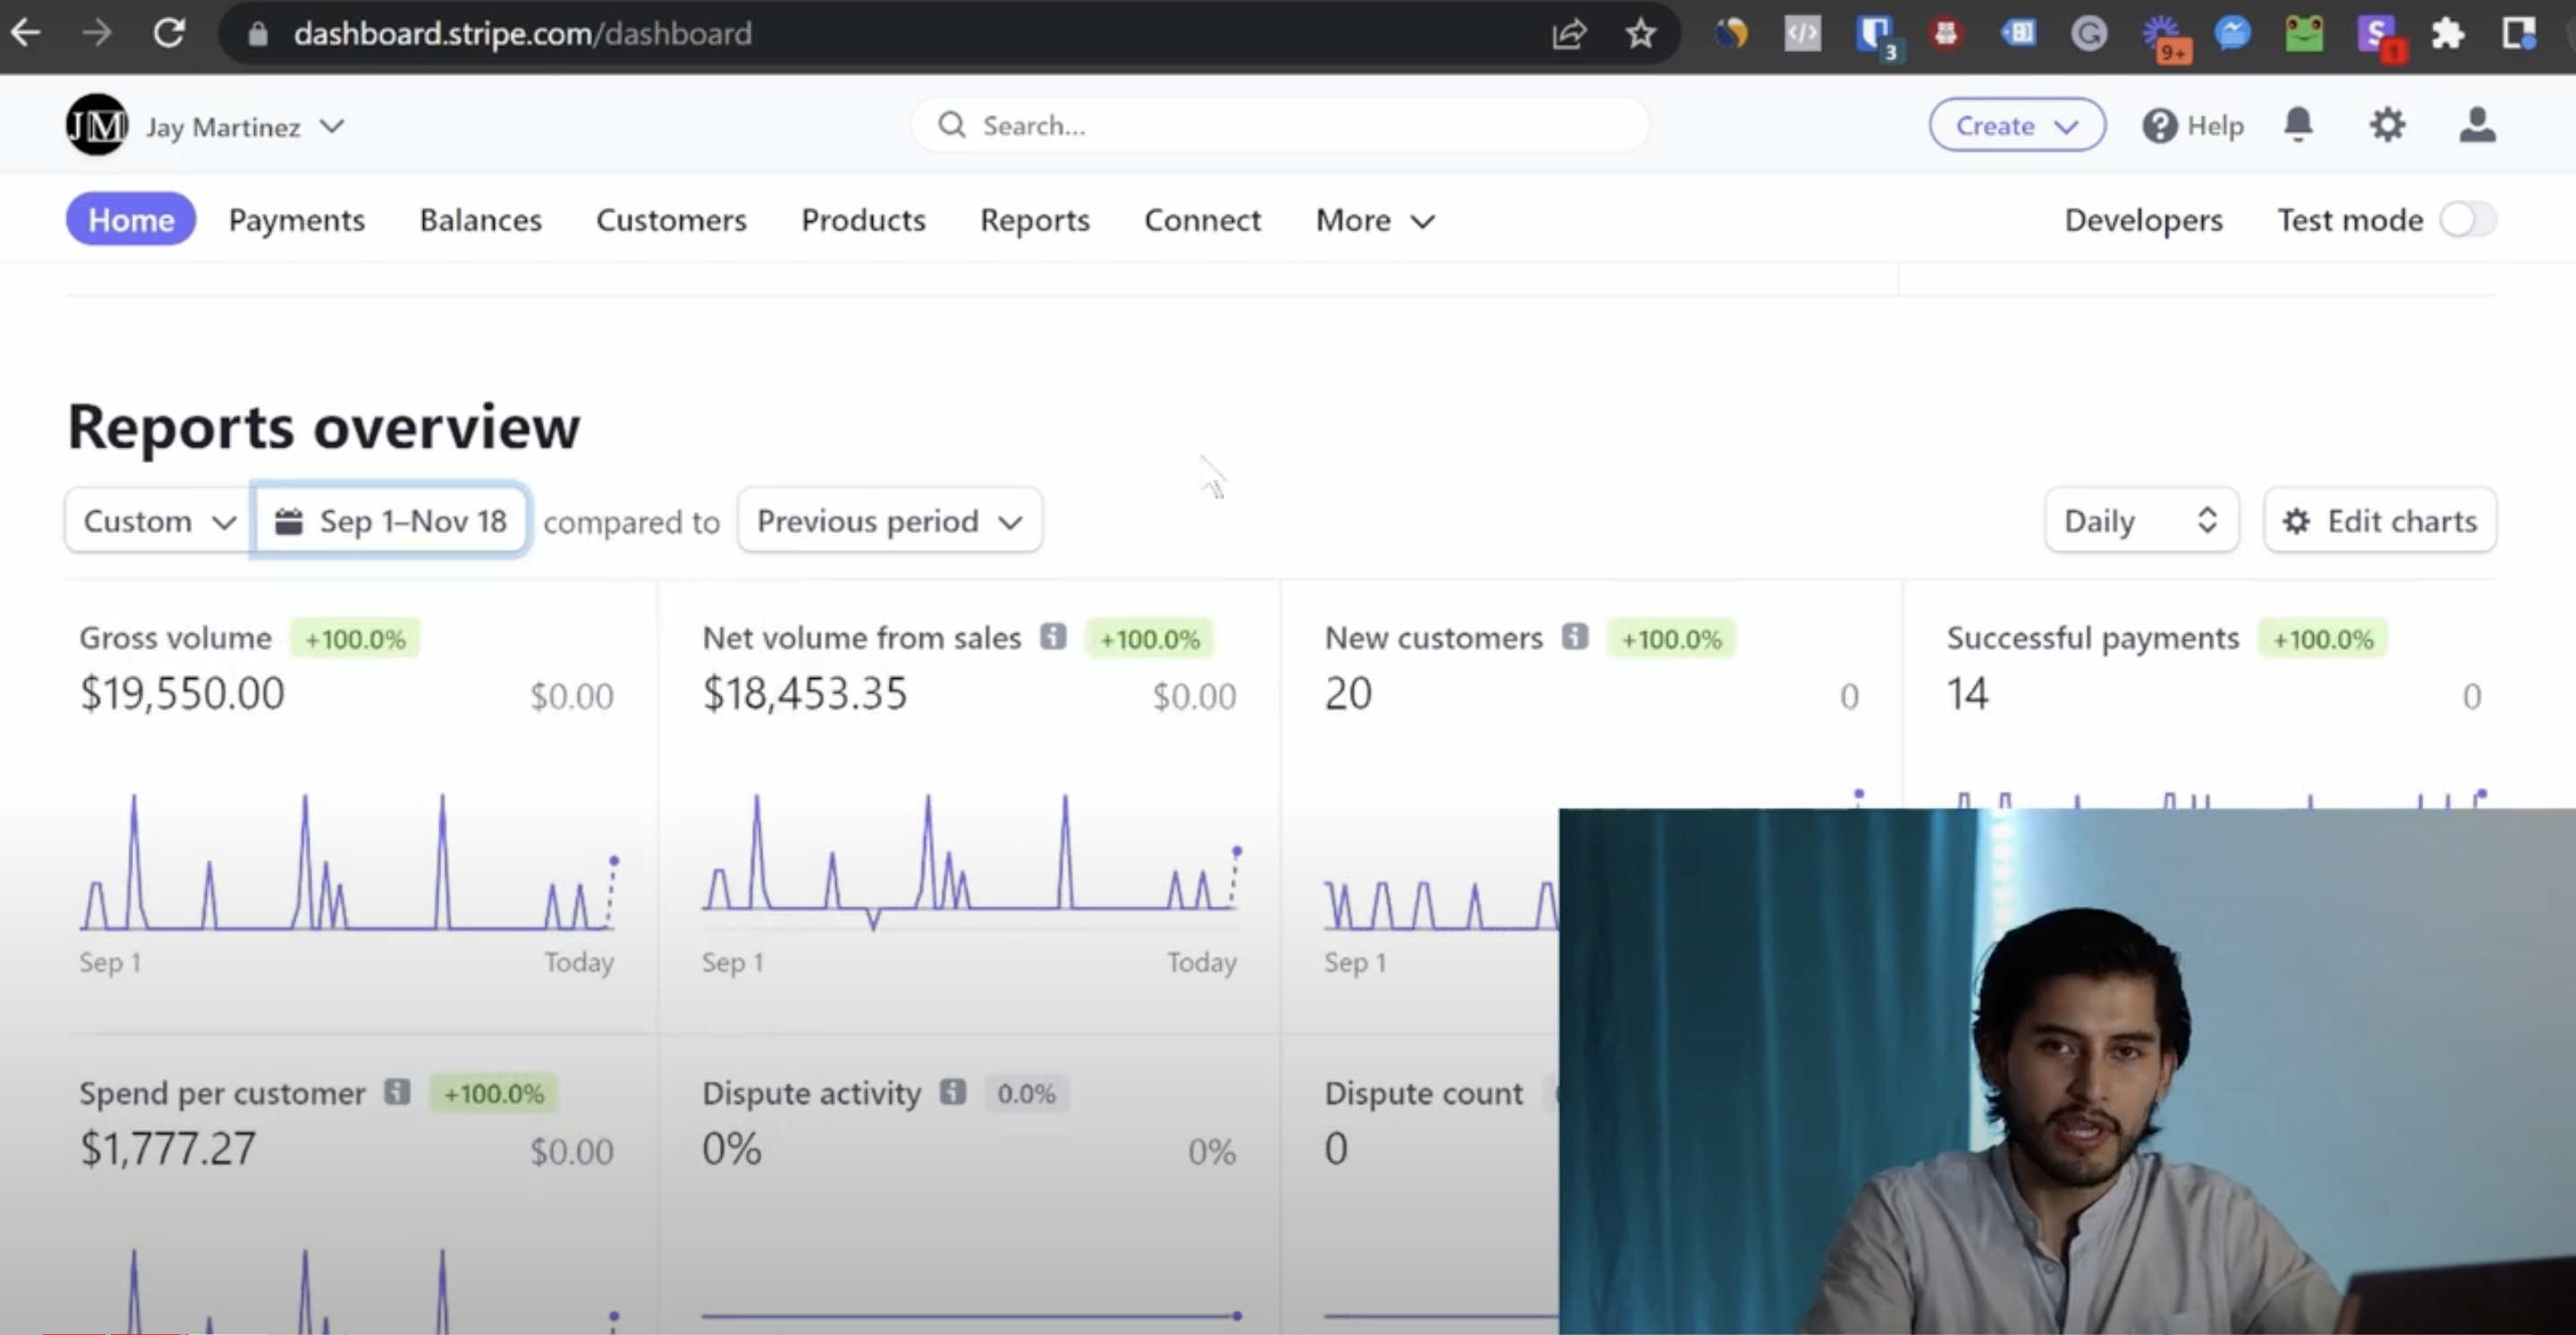Bookmark page with the star icon

[1640, 34]
